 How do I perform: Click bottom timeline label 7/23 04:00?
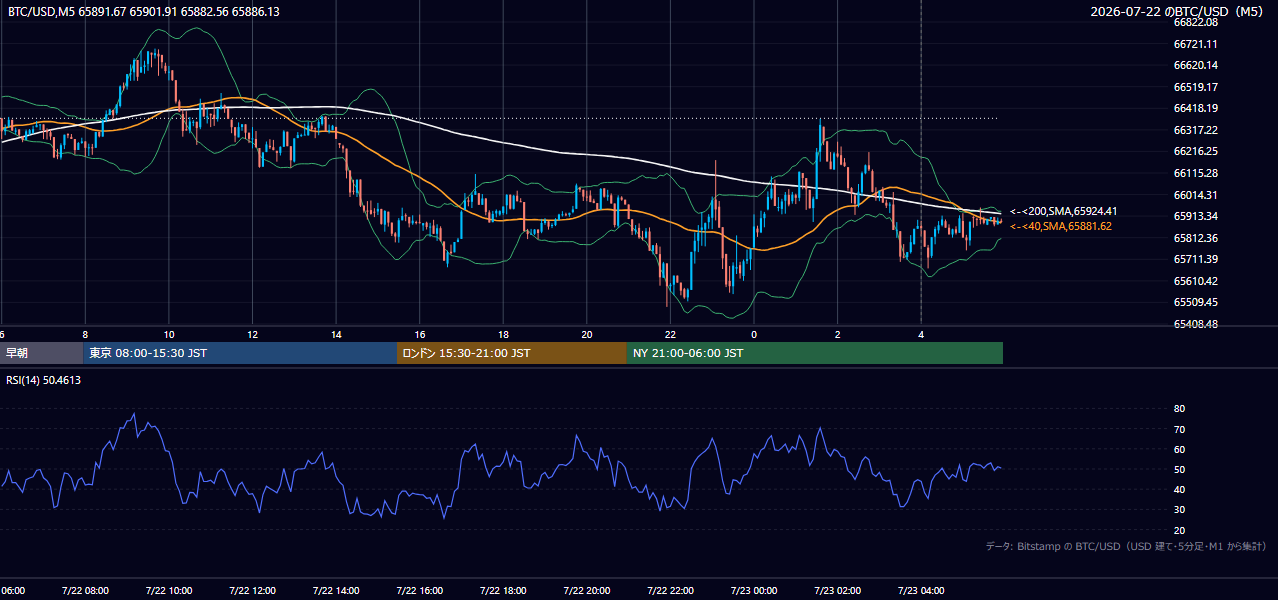click(921, 591)
